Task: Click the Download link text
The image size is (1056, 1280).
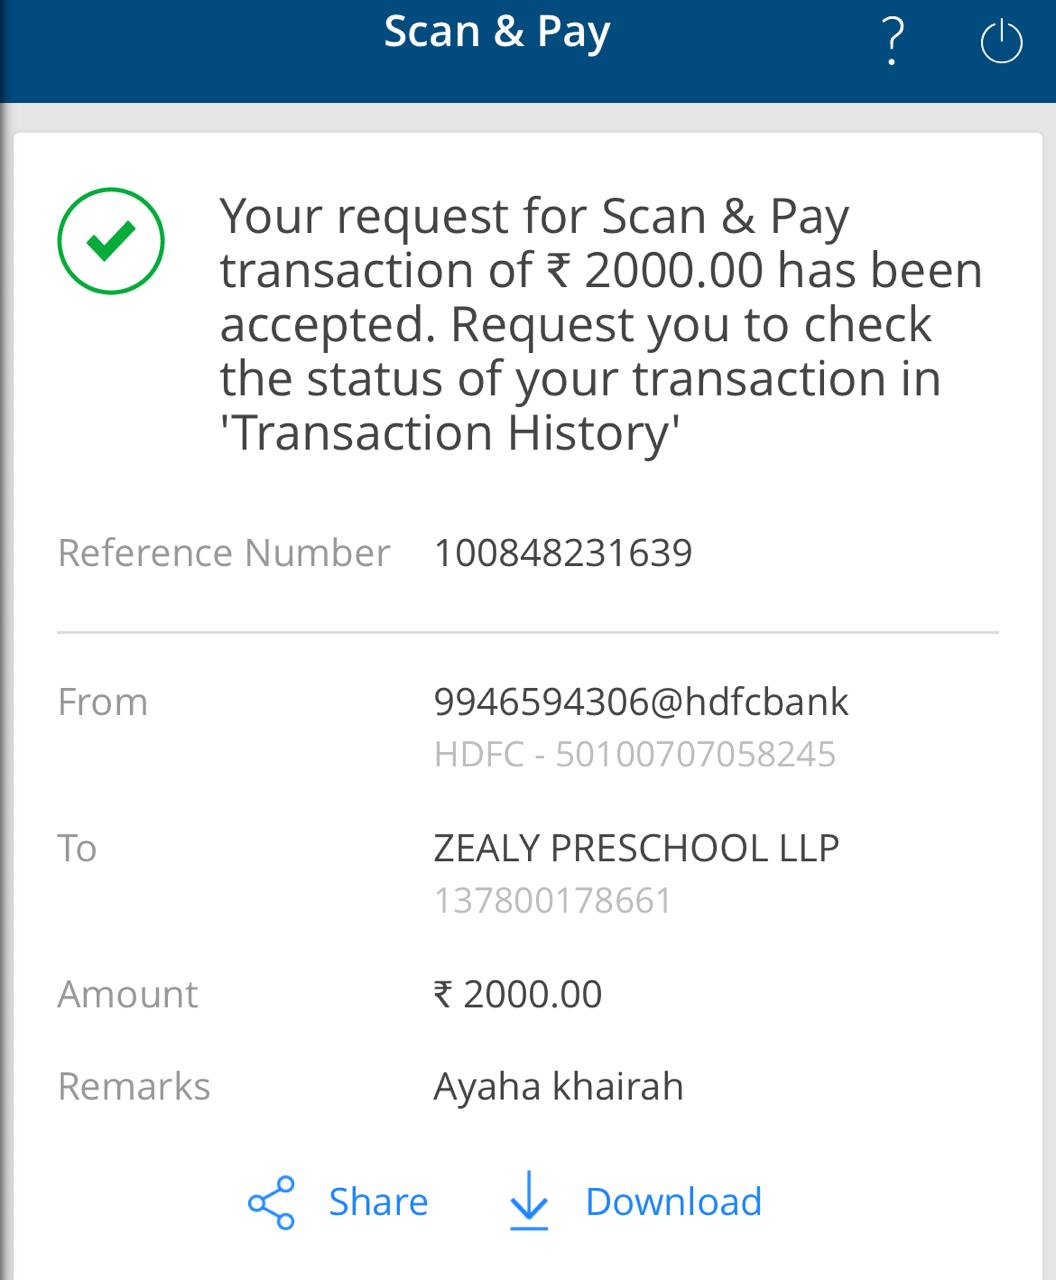Action: point(673,1202)
